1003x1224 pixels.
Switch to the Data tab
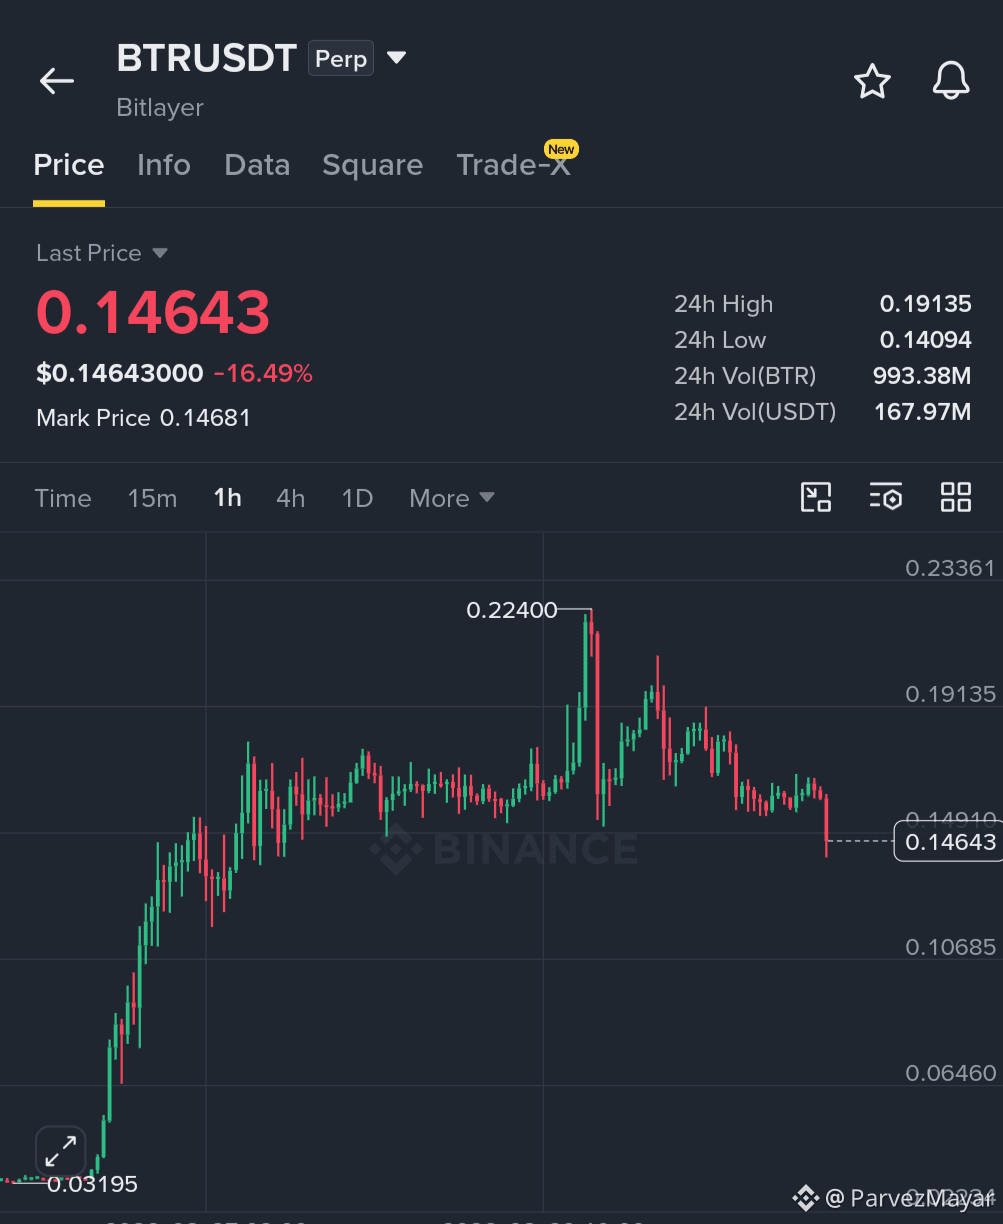[257, 165]
